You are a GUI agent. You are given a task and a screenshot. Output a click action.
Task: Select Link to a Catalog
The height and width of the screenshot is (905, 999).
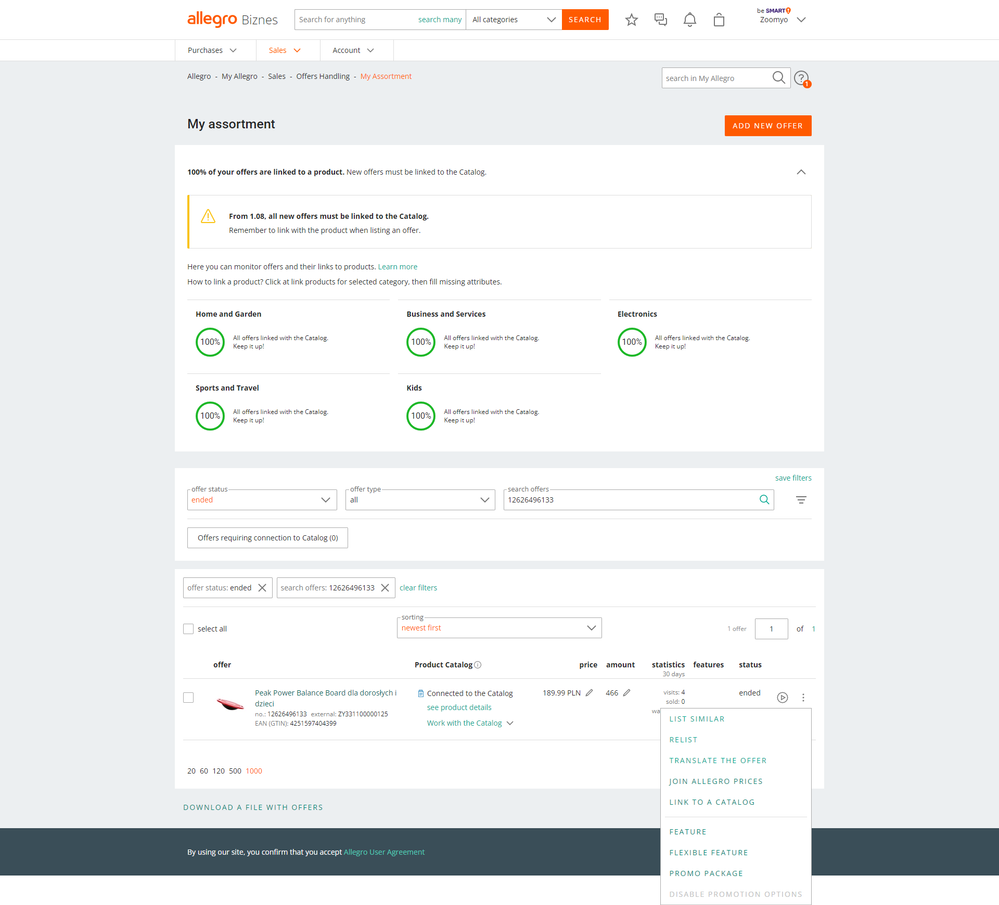pos(712,802)
